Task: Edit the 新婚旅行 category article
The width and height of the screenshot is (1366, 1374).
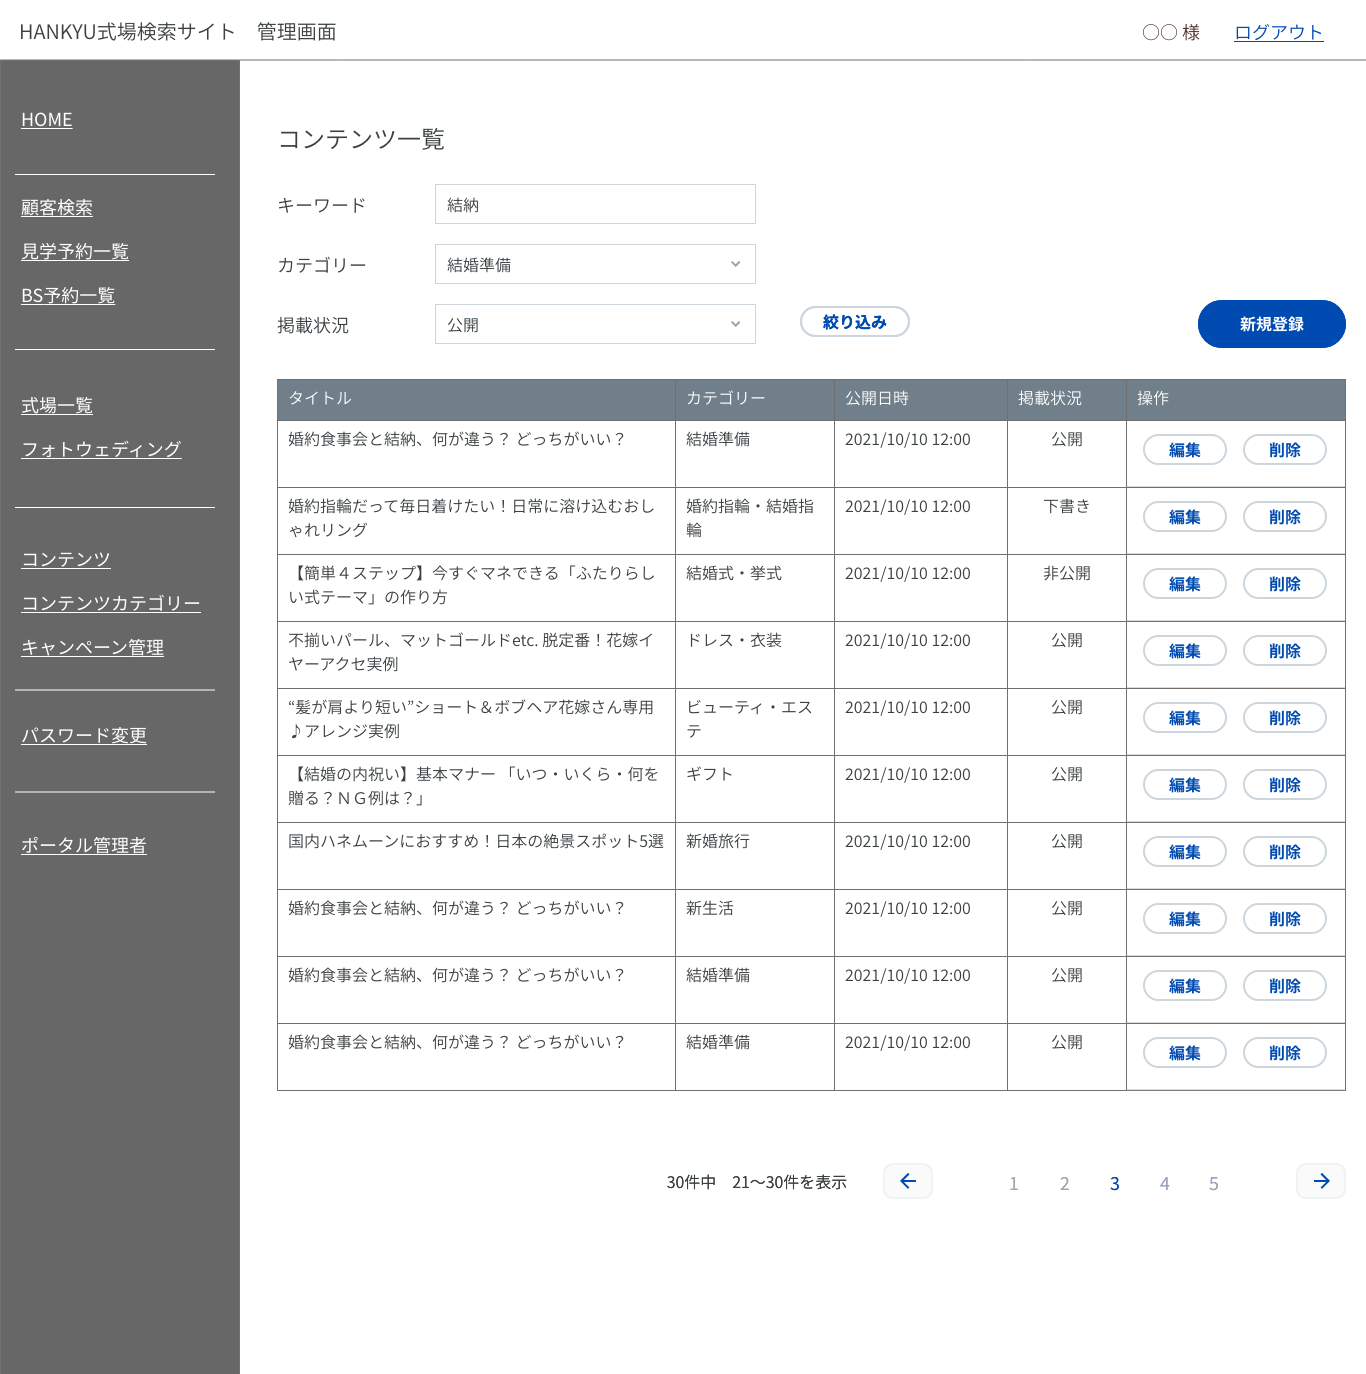Action: click(1184, 852)
